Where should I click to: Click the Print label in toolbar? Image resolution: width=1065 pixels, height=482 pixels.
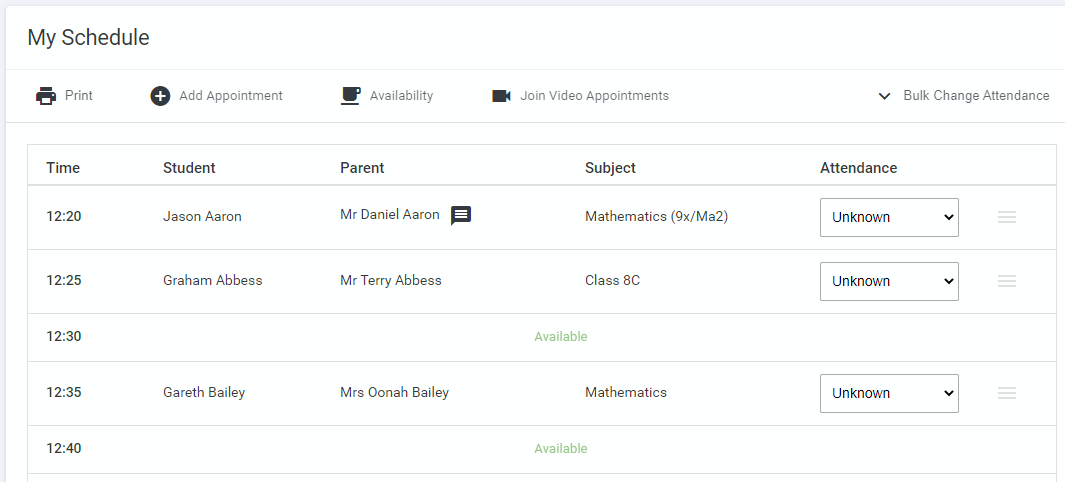(79, 96)
